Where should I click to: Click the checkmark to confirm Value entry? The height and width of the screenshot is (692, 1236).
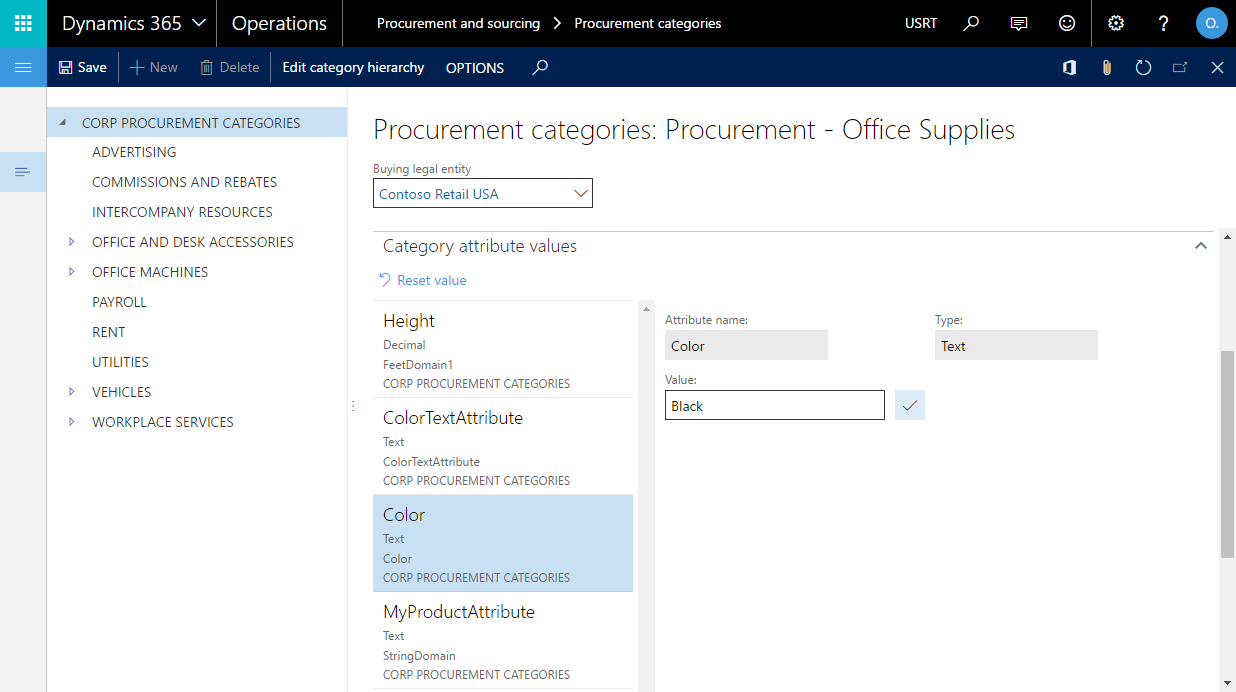[909, 404]
